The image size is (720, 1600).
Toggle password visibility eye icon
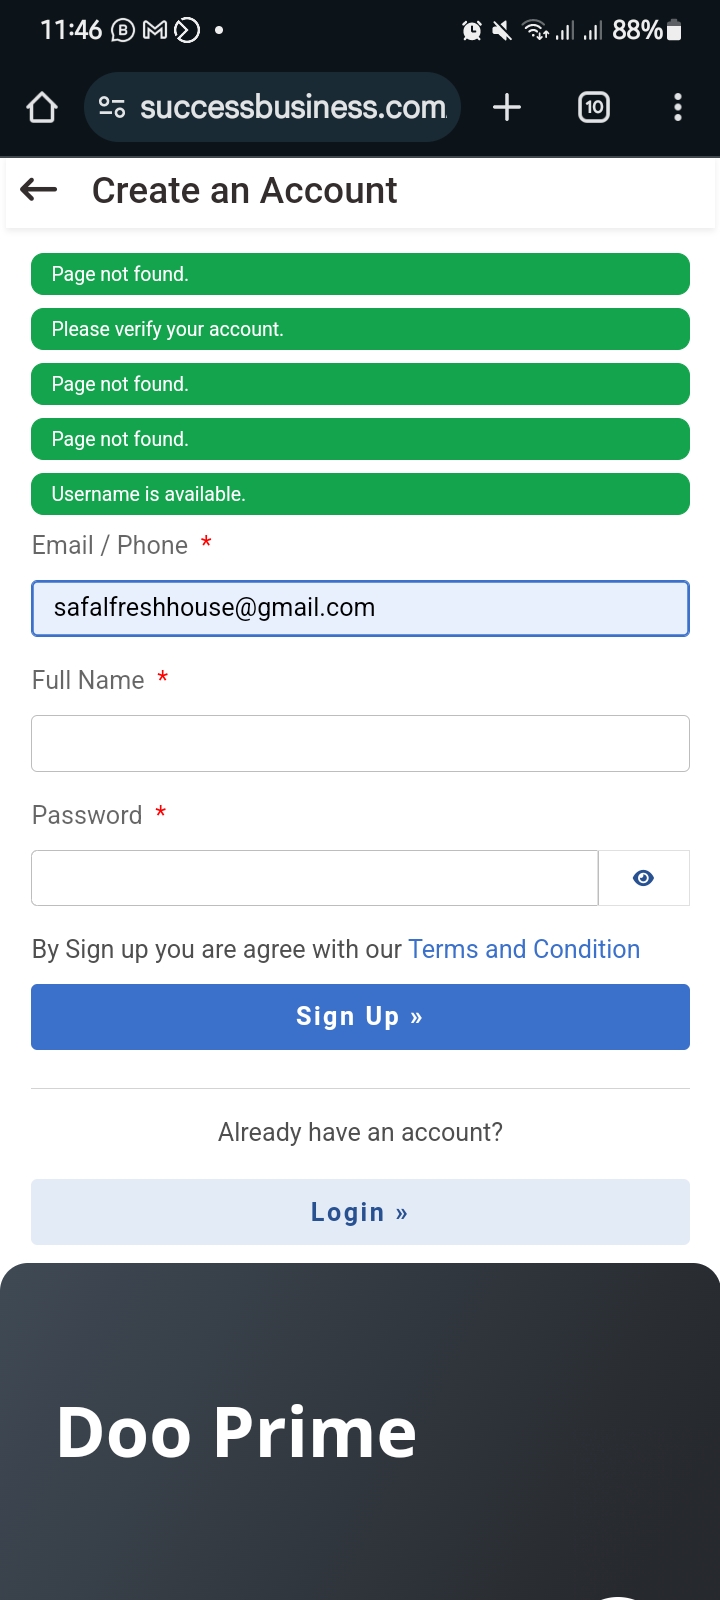point(644,878)
